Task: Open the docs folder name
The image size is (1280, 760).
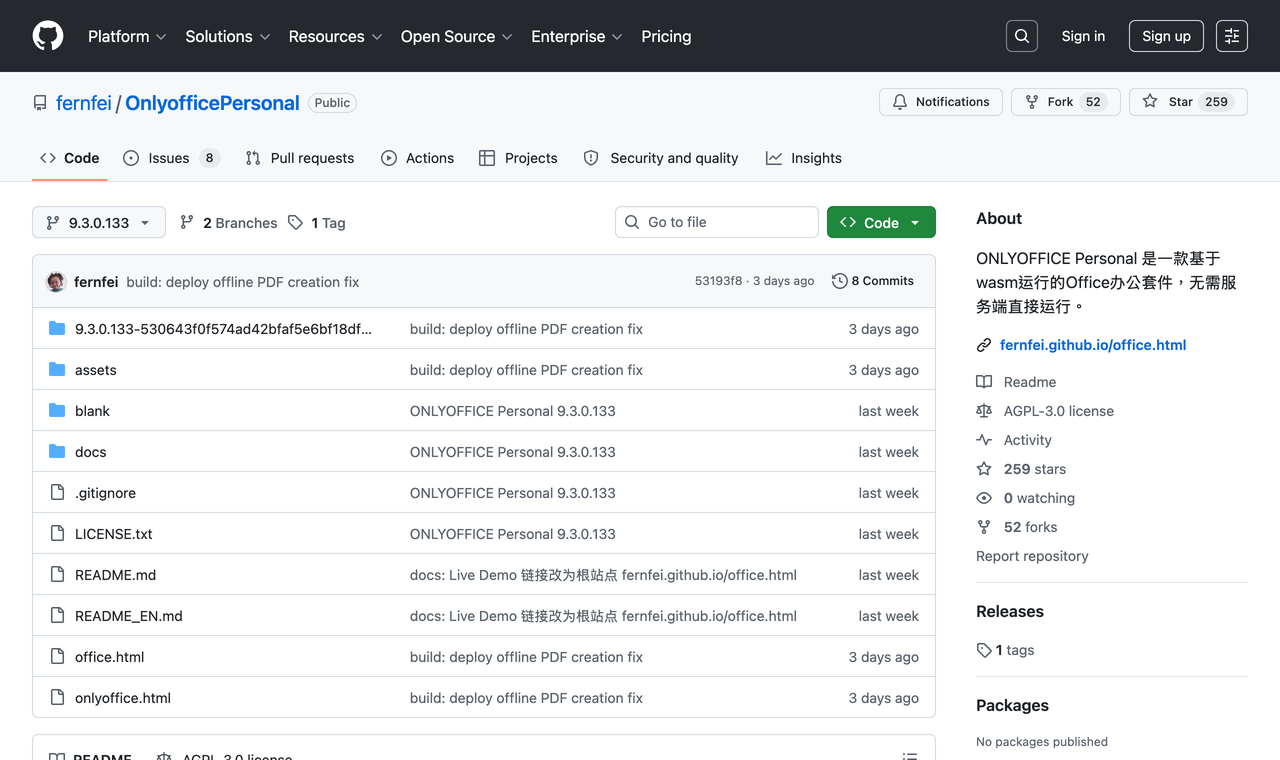Action: pos(90,452)
